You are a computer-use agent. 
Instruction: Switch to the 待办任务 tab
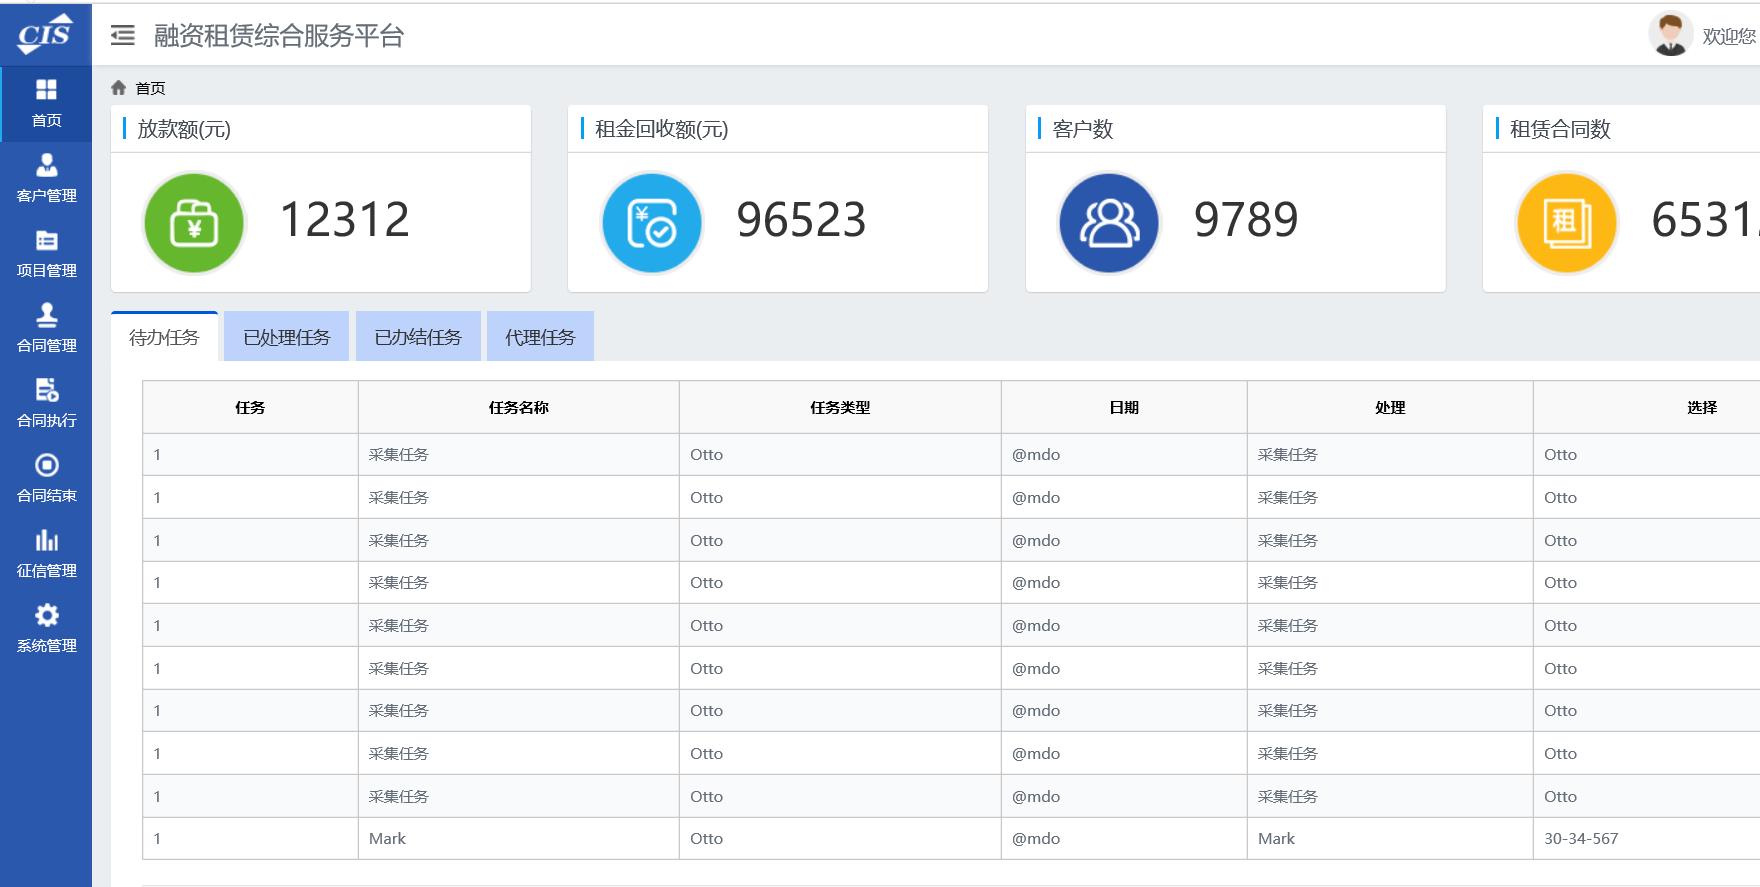coord(164,337)
